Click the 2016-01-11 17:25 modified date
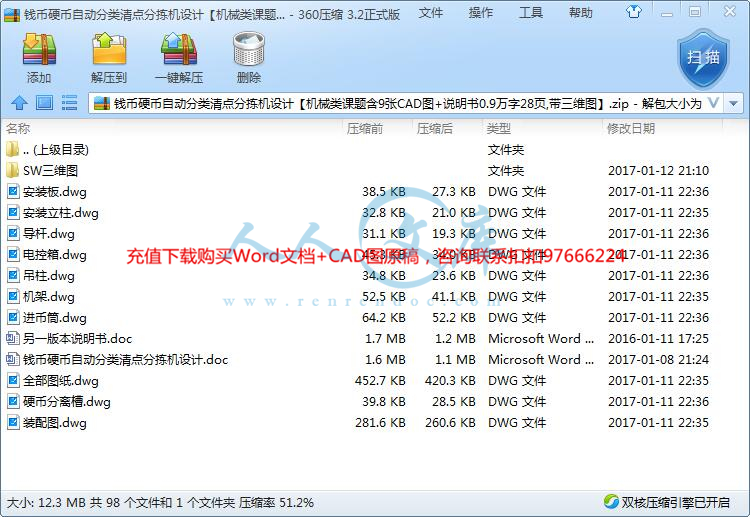 coord(658,339)
